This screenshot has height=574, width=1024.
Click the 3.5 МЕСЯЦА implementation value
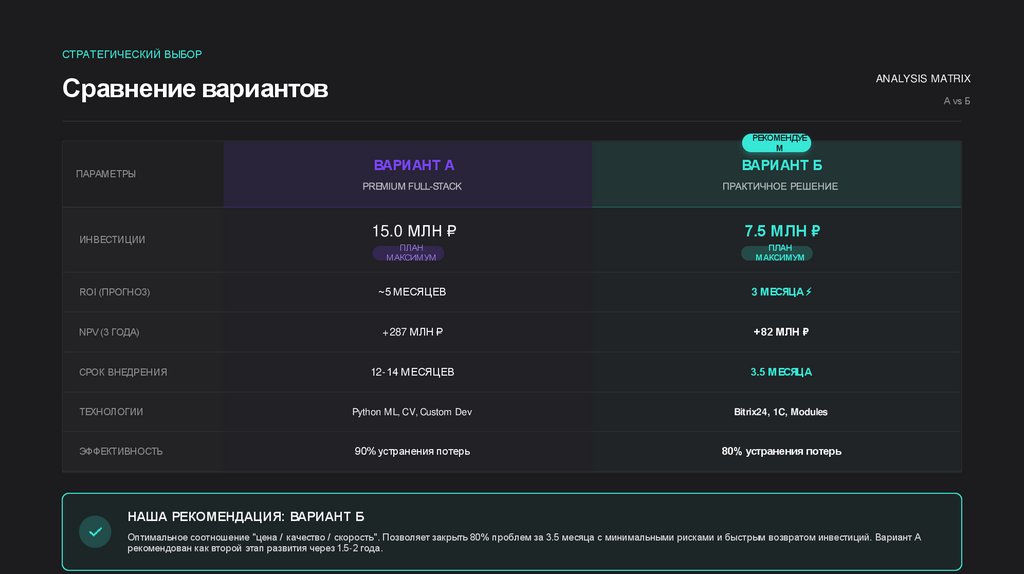tap(781, 372)
